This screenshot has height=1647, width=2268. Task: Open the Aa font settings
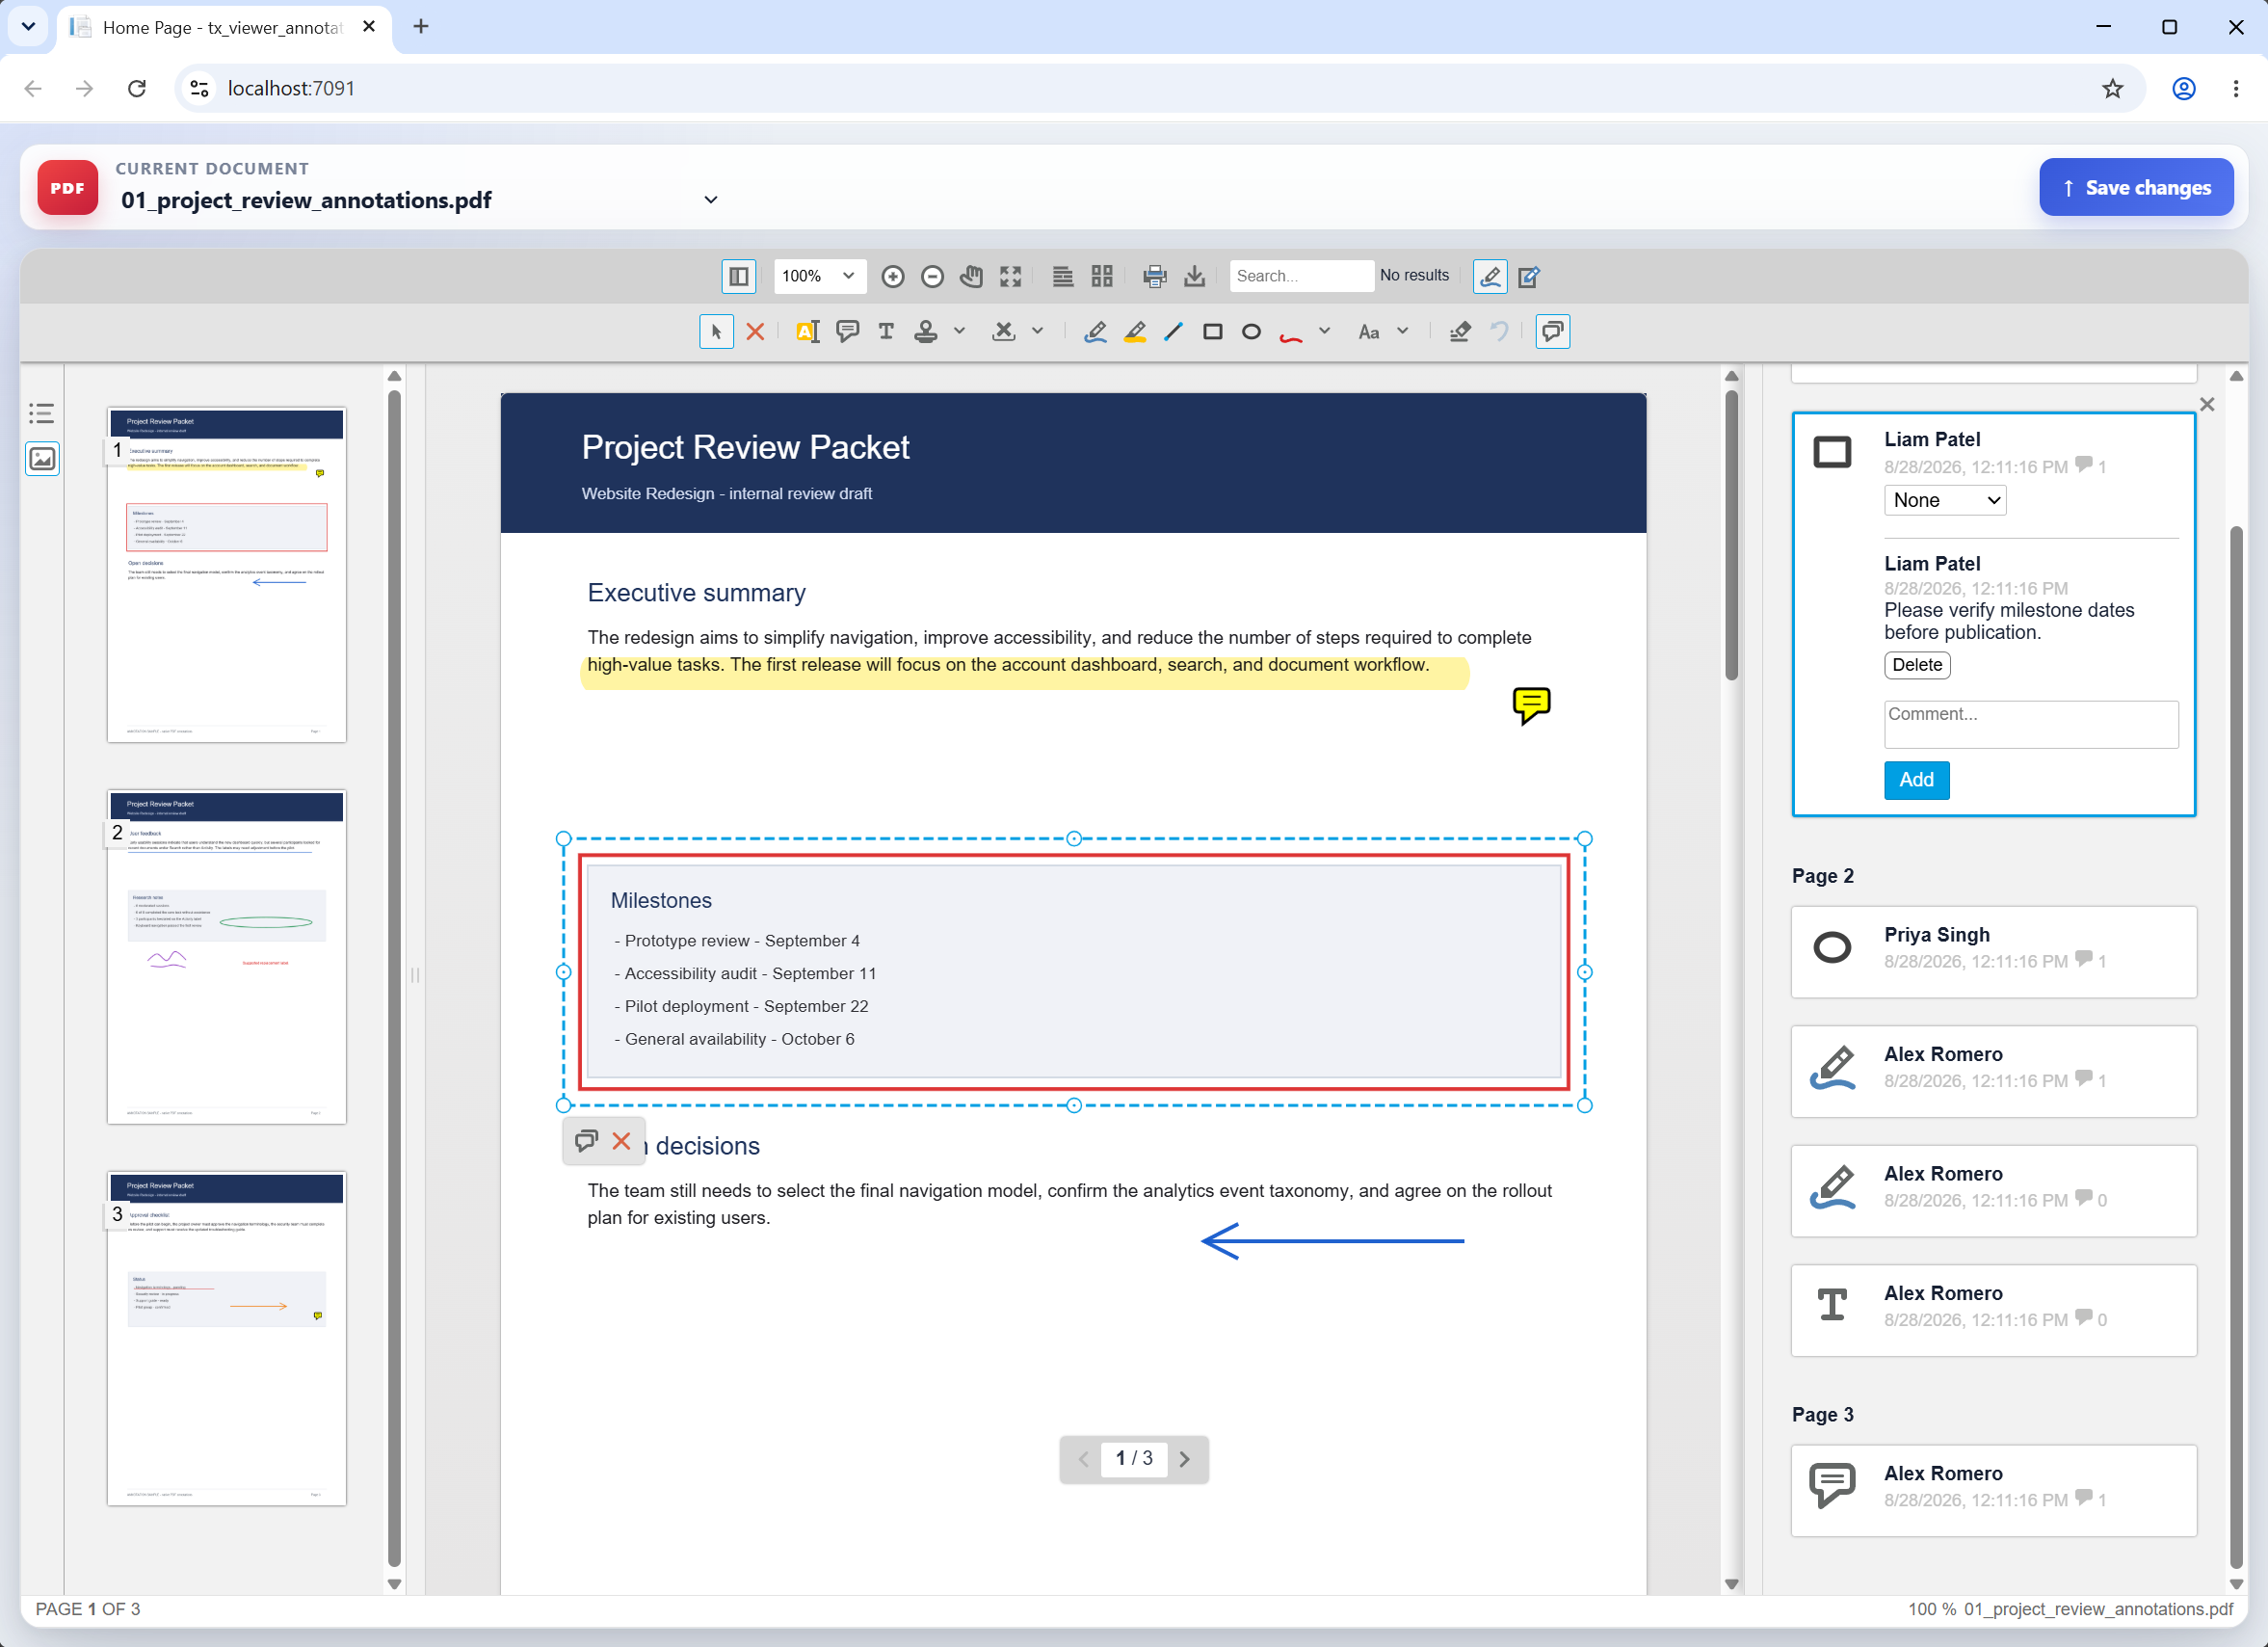pos(1369,331)
